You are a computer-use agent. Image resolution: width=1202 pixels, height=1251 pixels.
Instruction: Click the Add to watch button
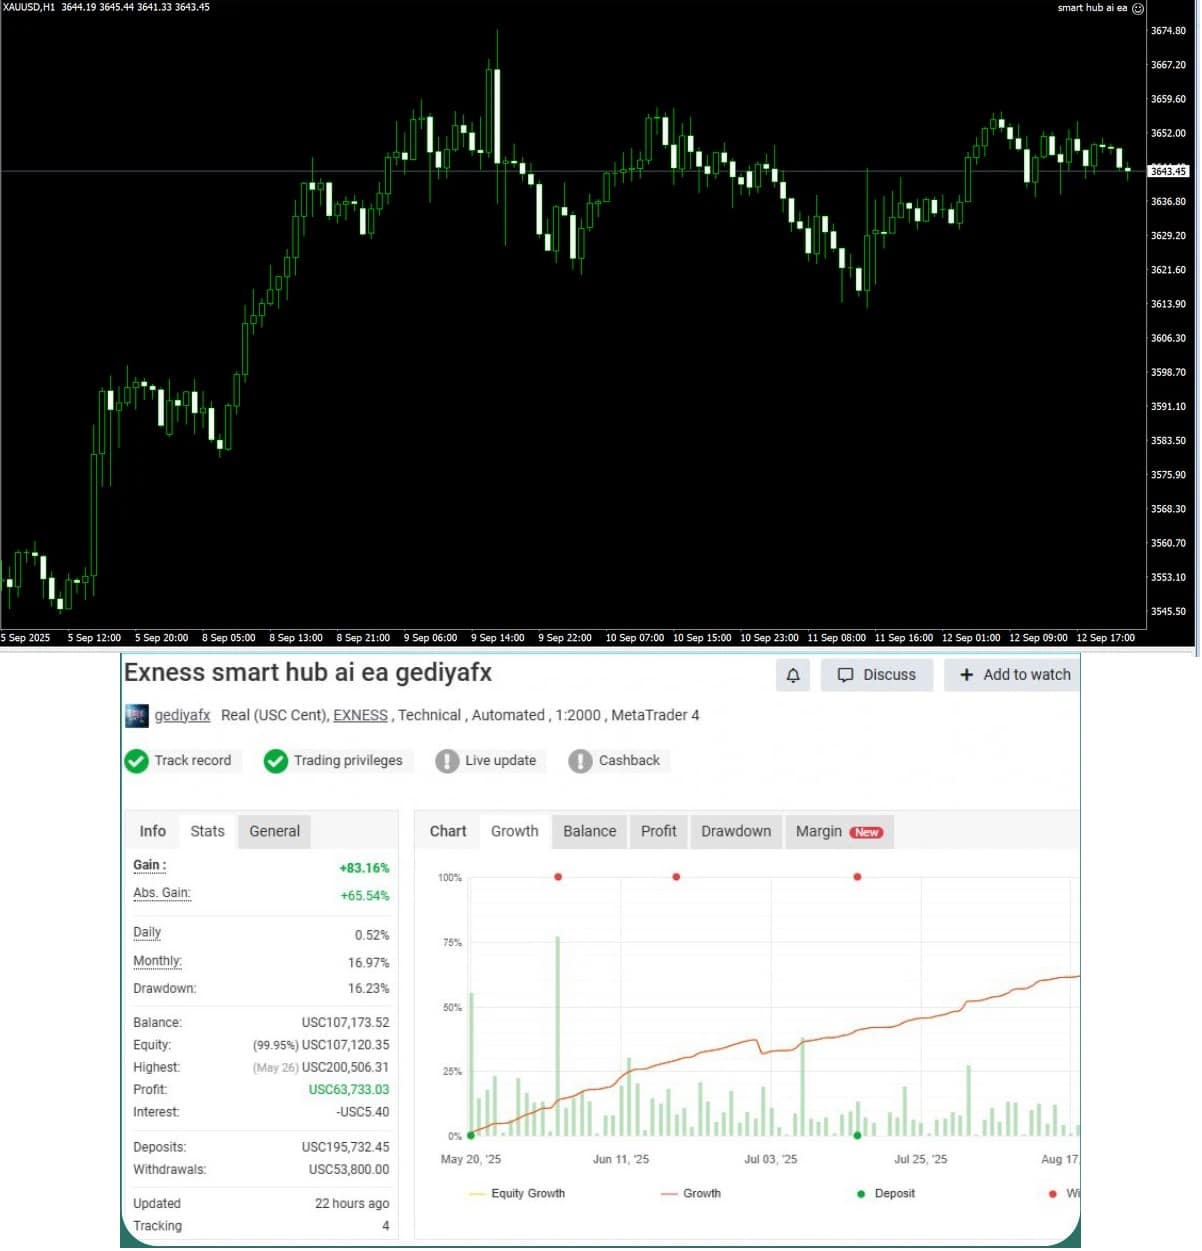(x=1013, y=675)
